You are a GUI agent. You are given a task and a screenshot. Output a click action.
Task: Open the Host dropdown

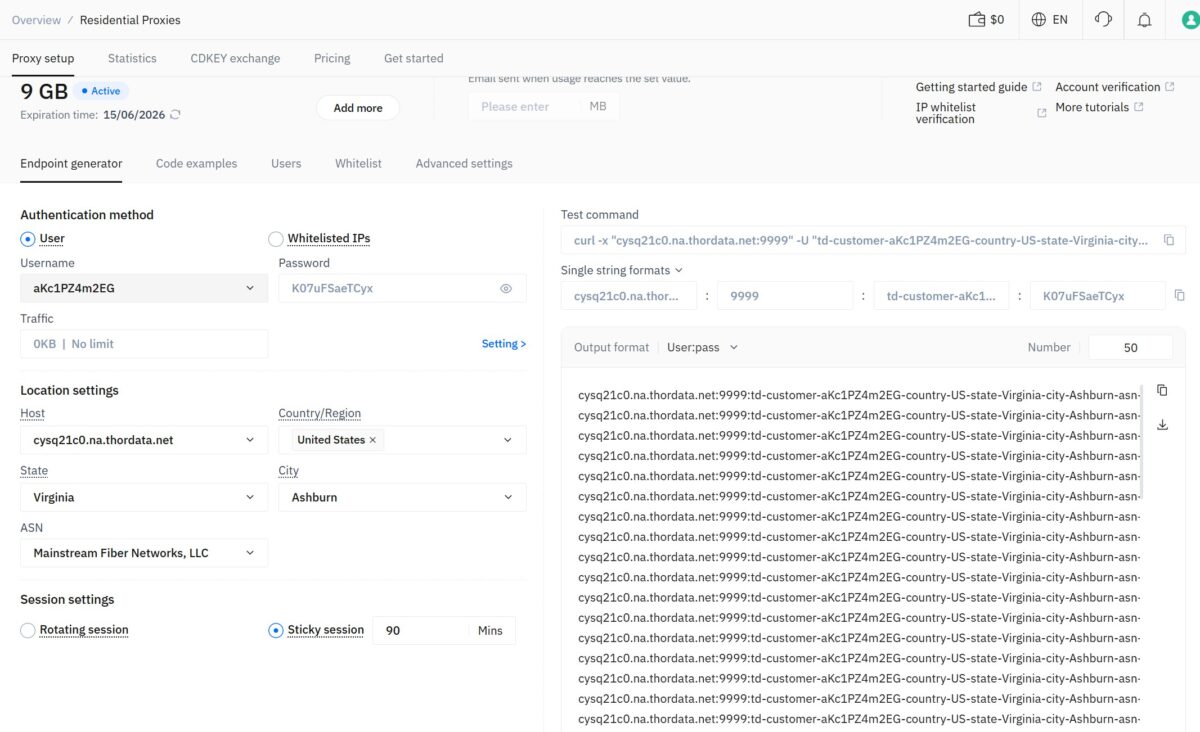(x=144, y=440)
